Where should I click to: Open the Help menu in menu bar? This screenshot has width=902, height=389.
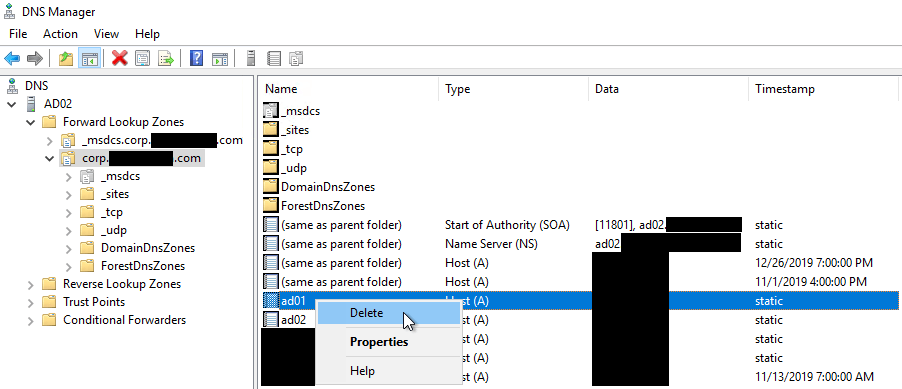(147, 34)
